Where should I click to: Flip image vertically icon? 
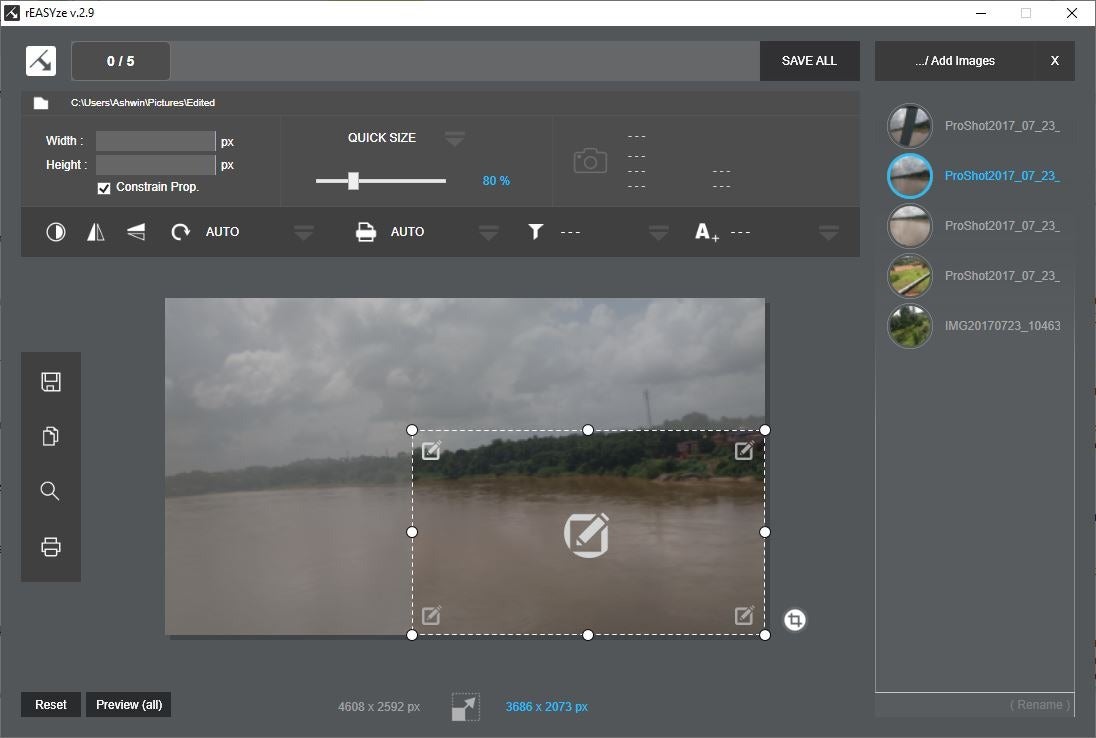pyautogui.click(x=136, y=232)
